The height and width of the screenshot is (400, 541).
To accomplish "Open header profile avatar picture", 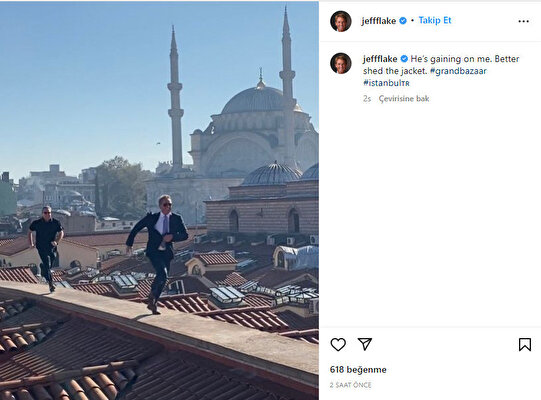I will pyautogui.click(x=341, y=21).
